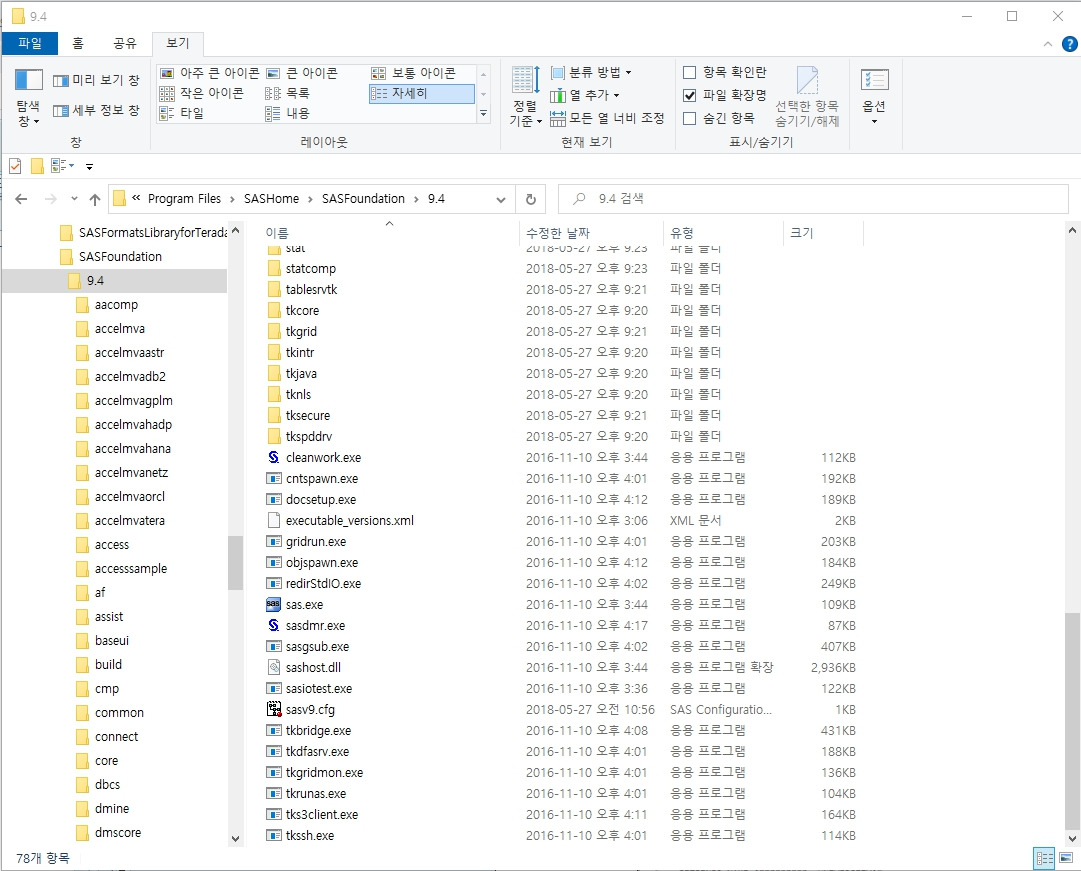Screen dimensions: 1081x871
Task: Select details layout (자세히)
Action: pyautogui.click(x=422, y=93)
